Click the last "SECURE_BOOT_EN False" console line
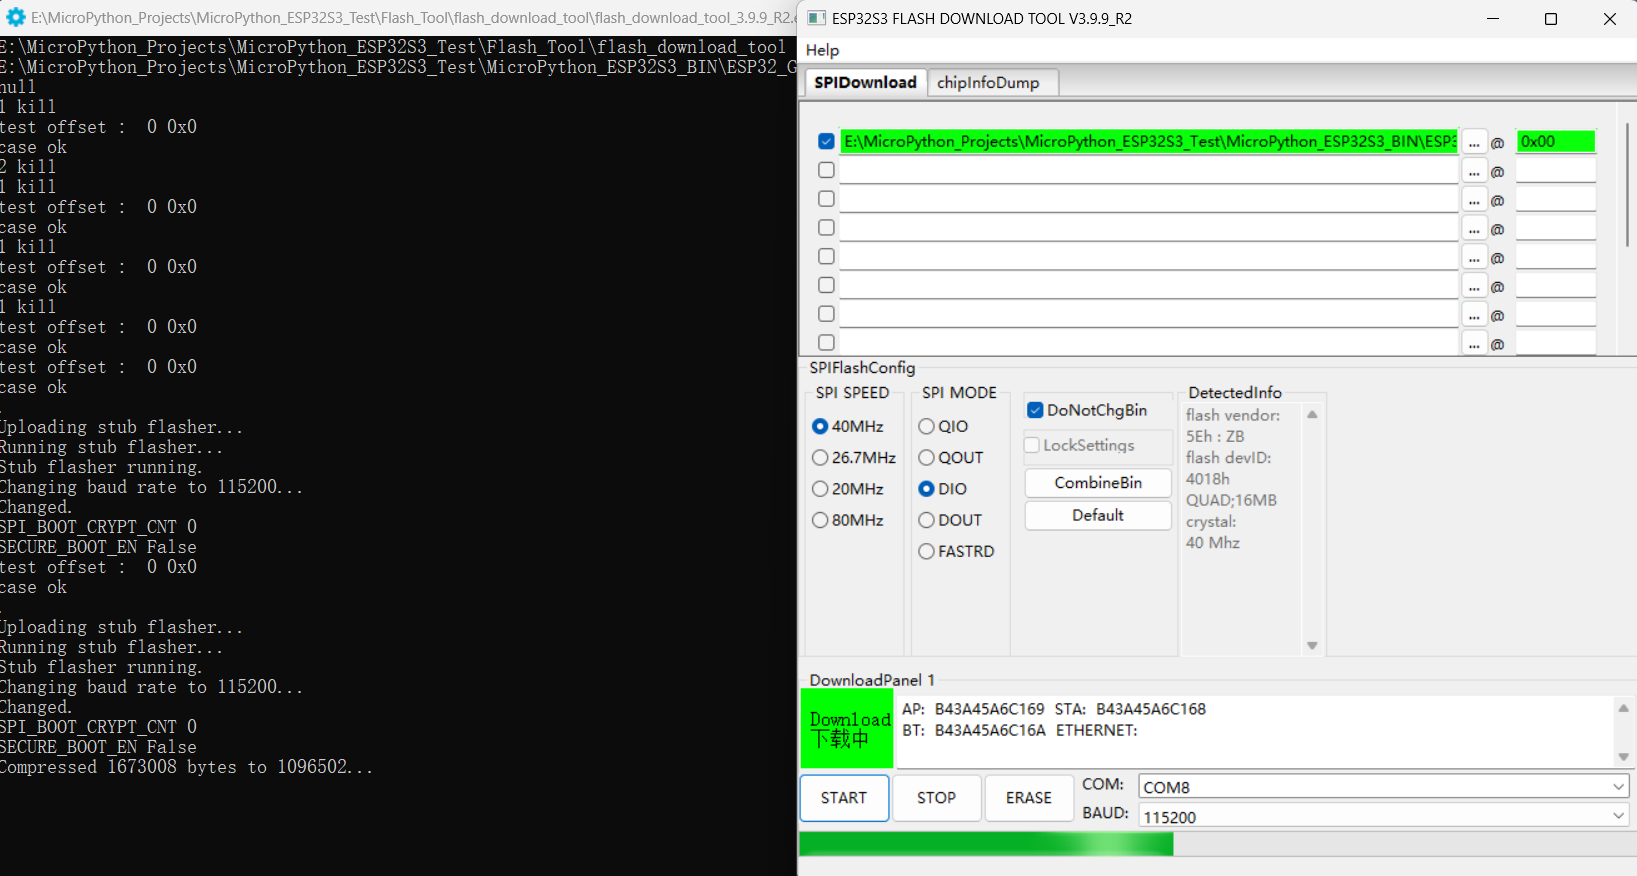The width and height of the screenshot is (1637, 876). [x=98, y=747]
